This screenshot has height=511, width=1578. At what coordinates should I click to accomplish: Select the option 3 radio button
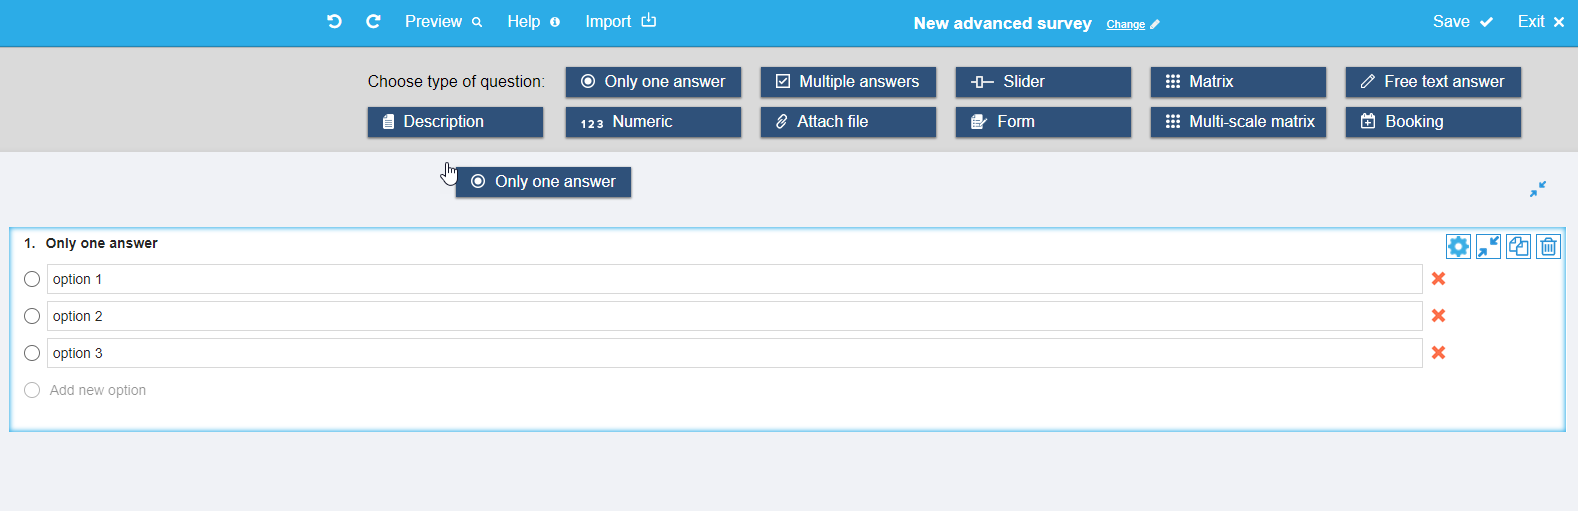coord(32,353)
